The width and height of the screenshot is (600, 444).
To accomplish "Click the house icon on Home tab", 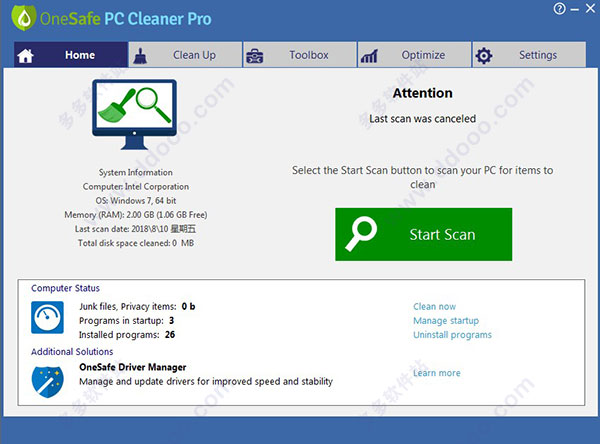I will click(x=25, y=56).
